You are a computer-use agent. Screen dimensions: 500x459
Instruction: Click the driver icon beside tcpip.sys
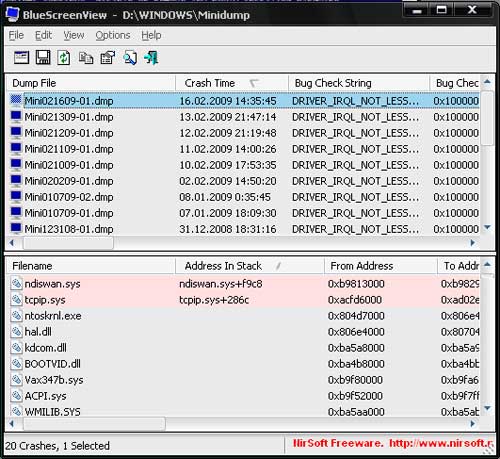click(16, 299)
